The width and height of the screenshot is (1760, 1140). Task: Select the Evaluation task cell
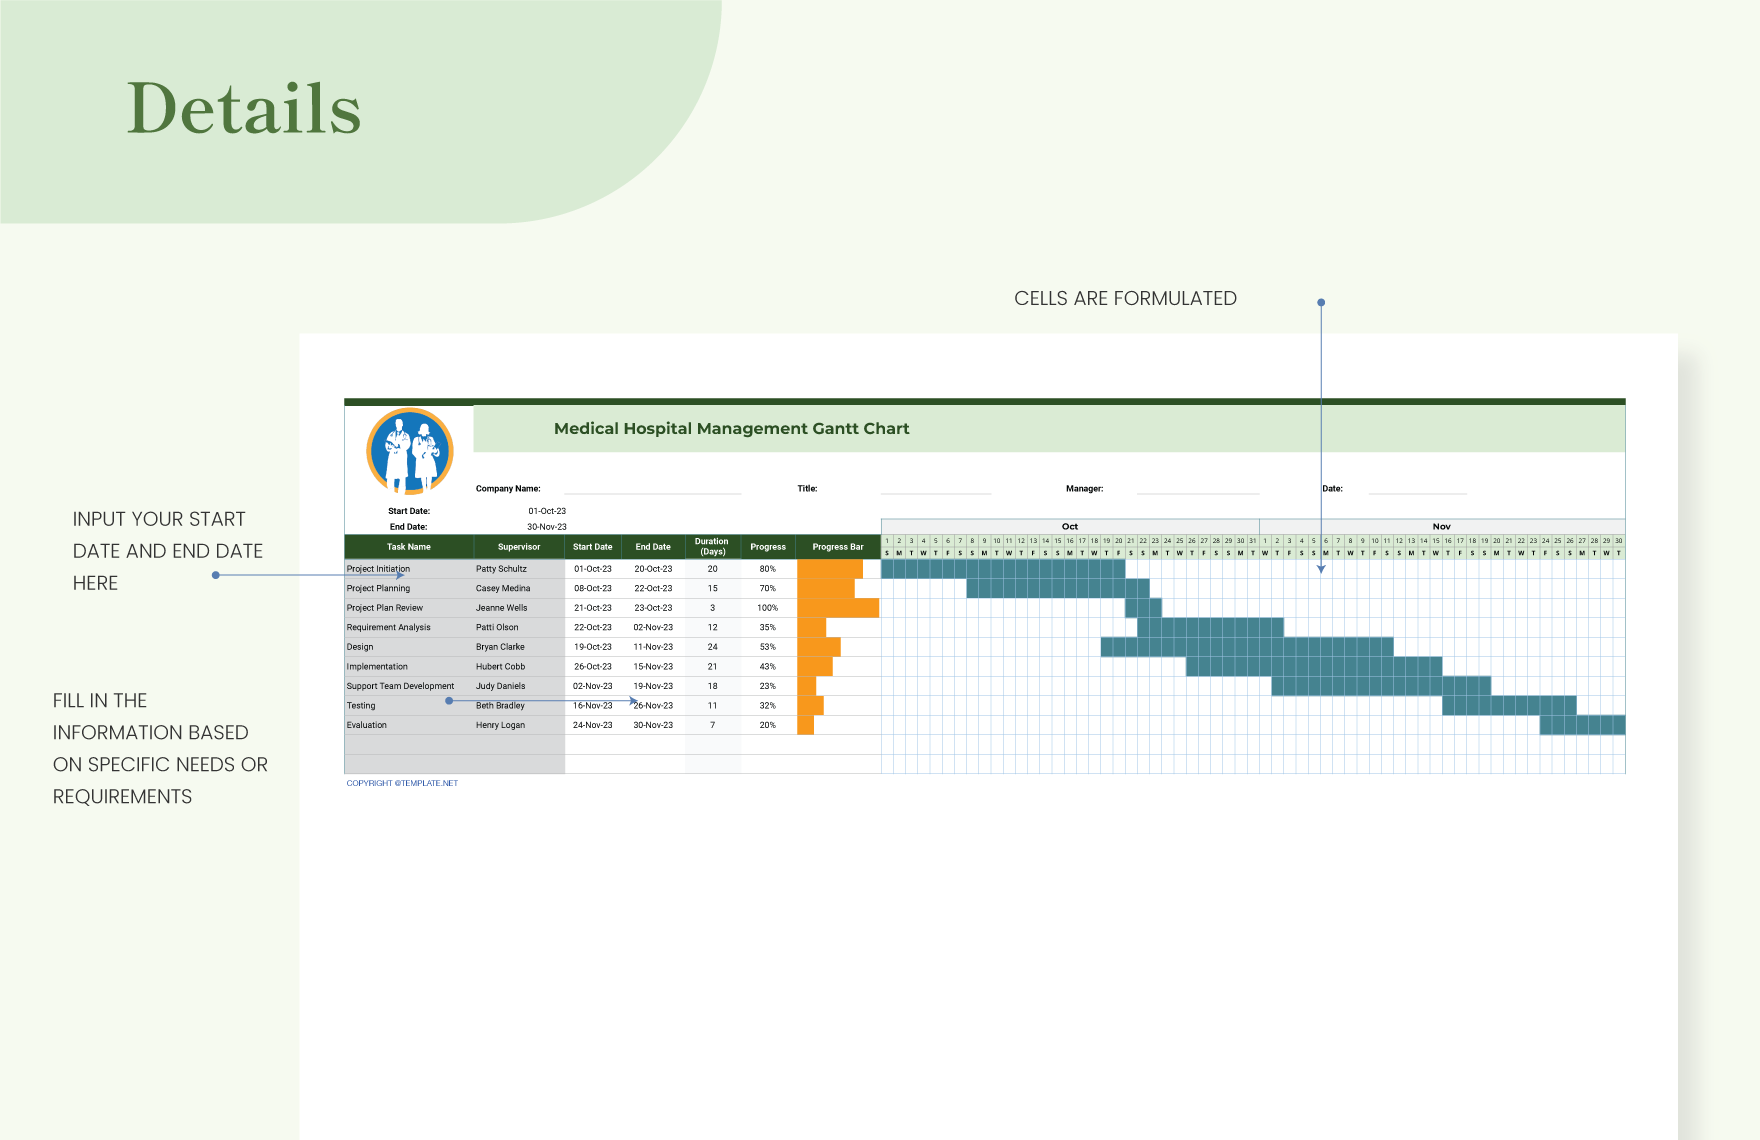(408, 725)
